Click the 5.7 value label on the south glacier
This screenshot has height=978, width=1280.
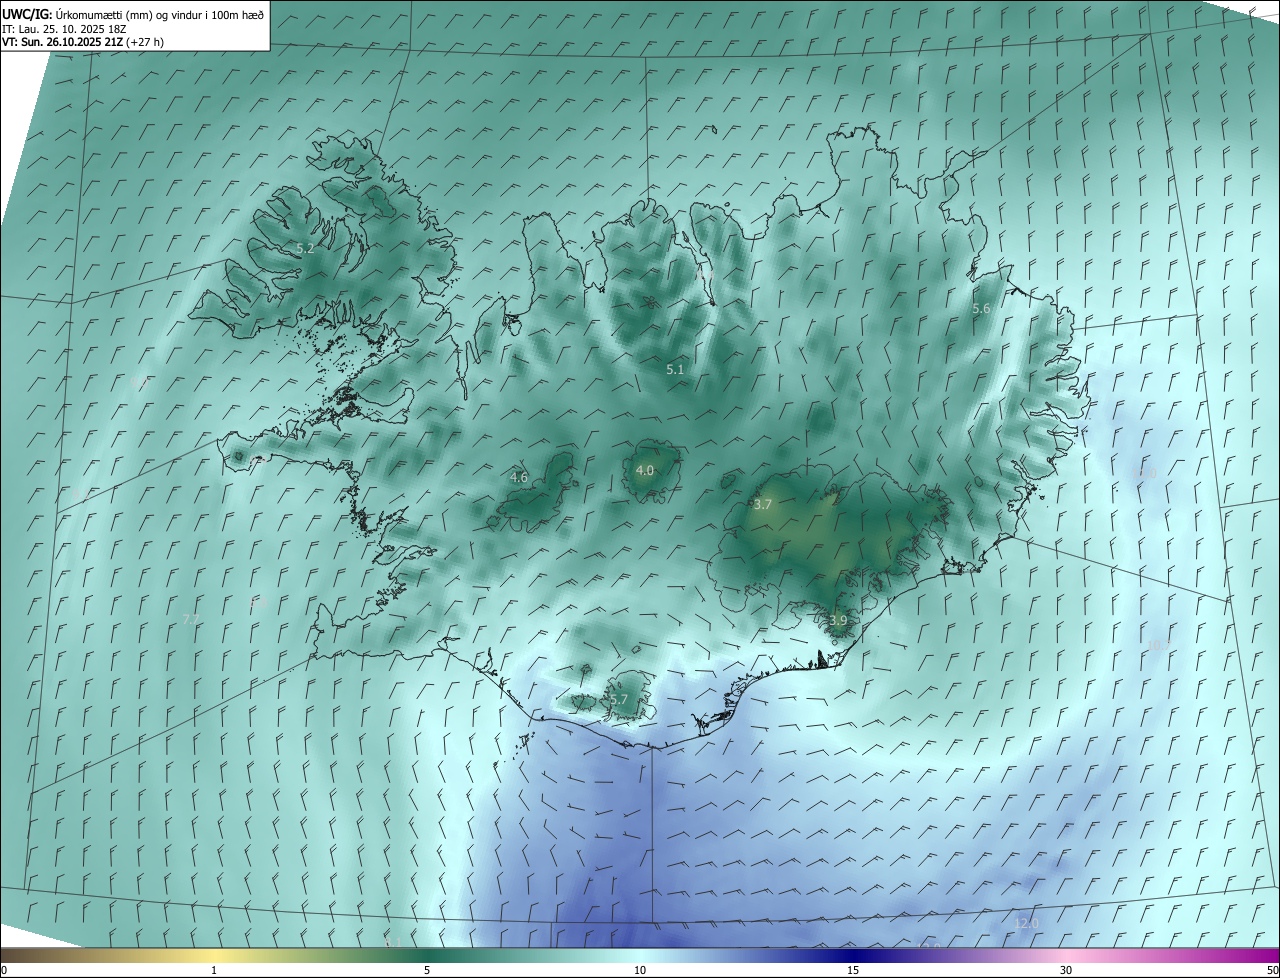point(618,700)
